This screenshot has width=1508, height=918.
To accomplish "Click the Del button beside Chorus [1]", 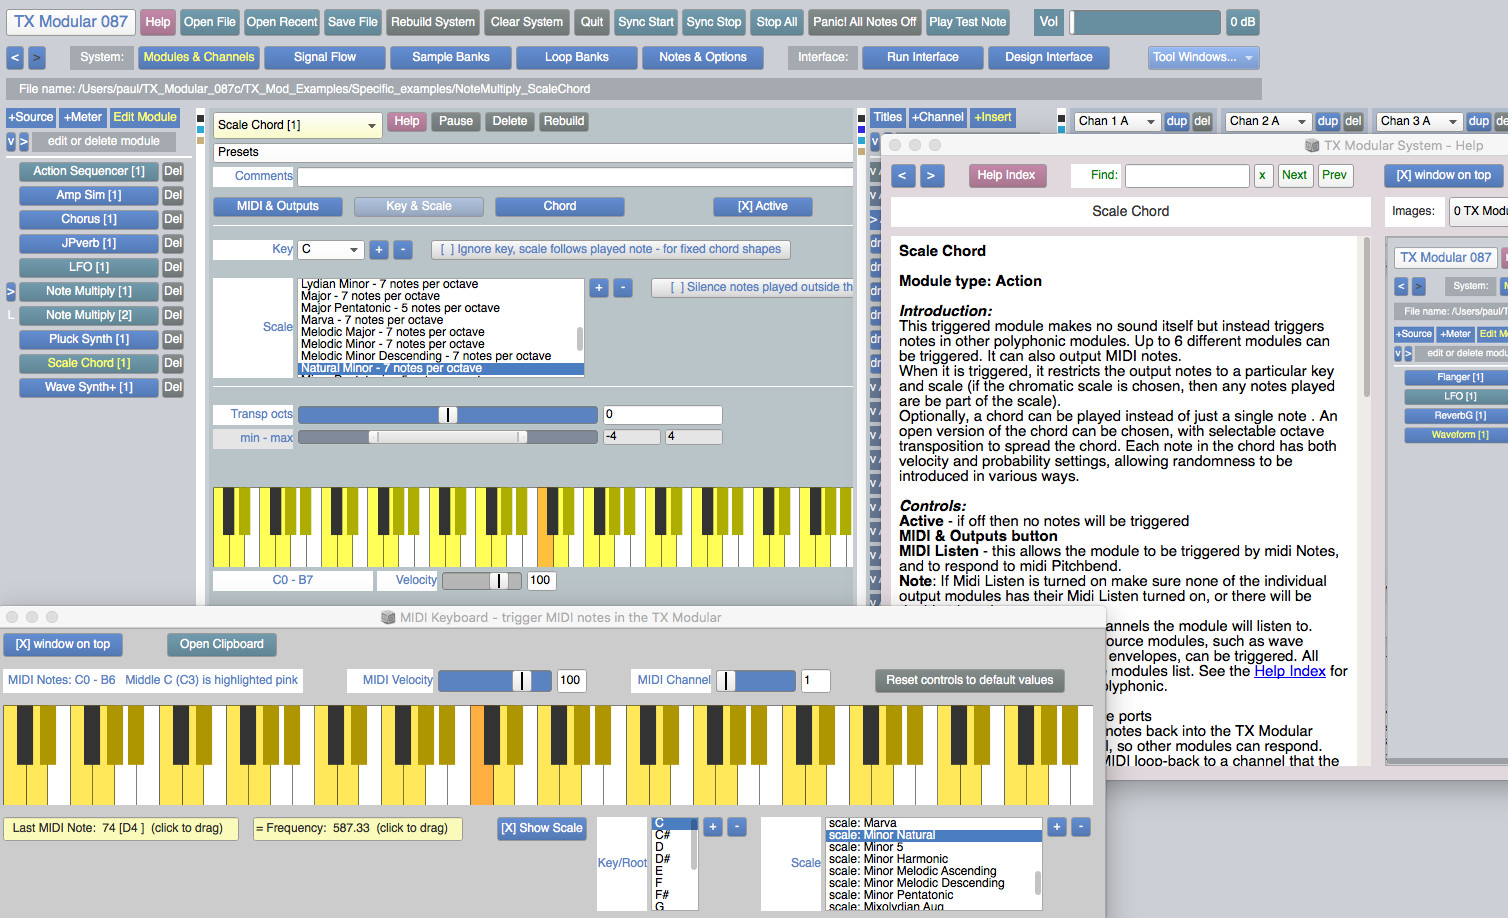I will (173, 219).
